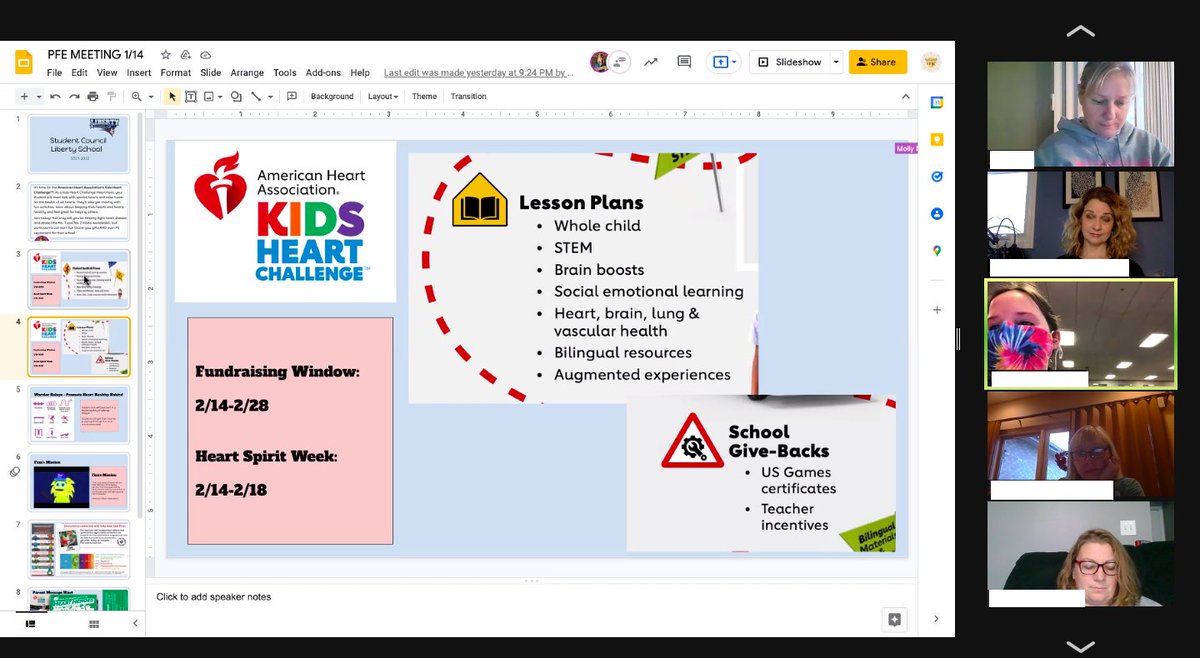Image resolution: width=1200 pixels, height=658 pixels.
Task: Select slide 1 Student Council thumbnail
Action: [78, 144]
